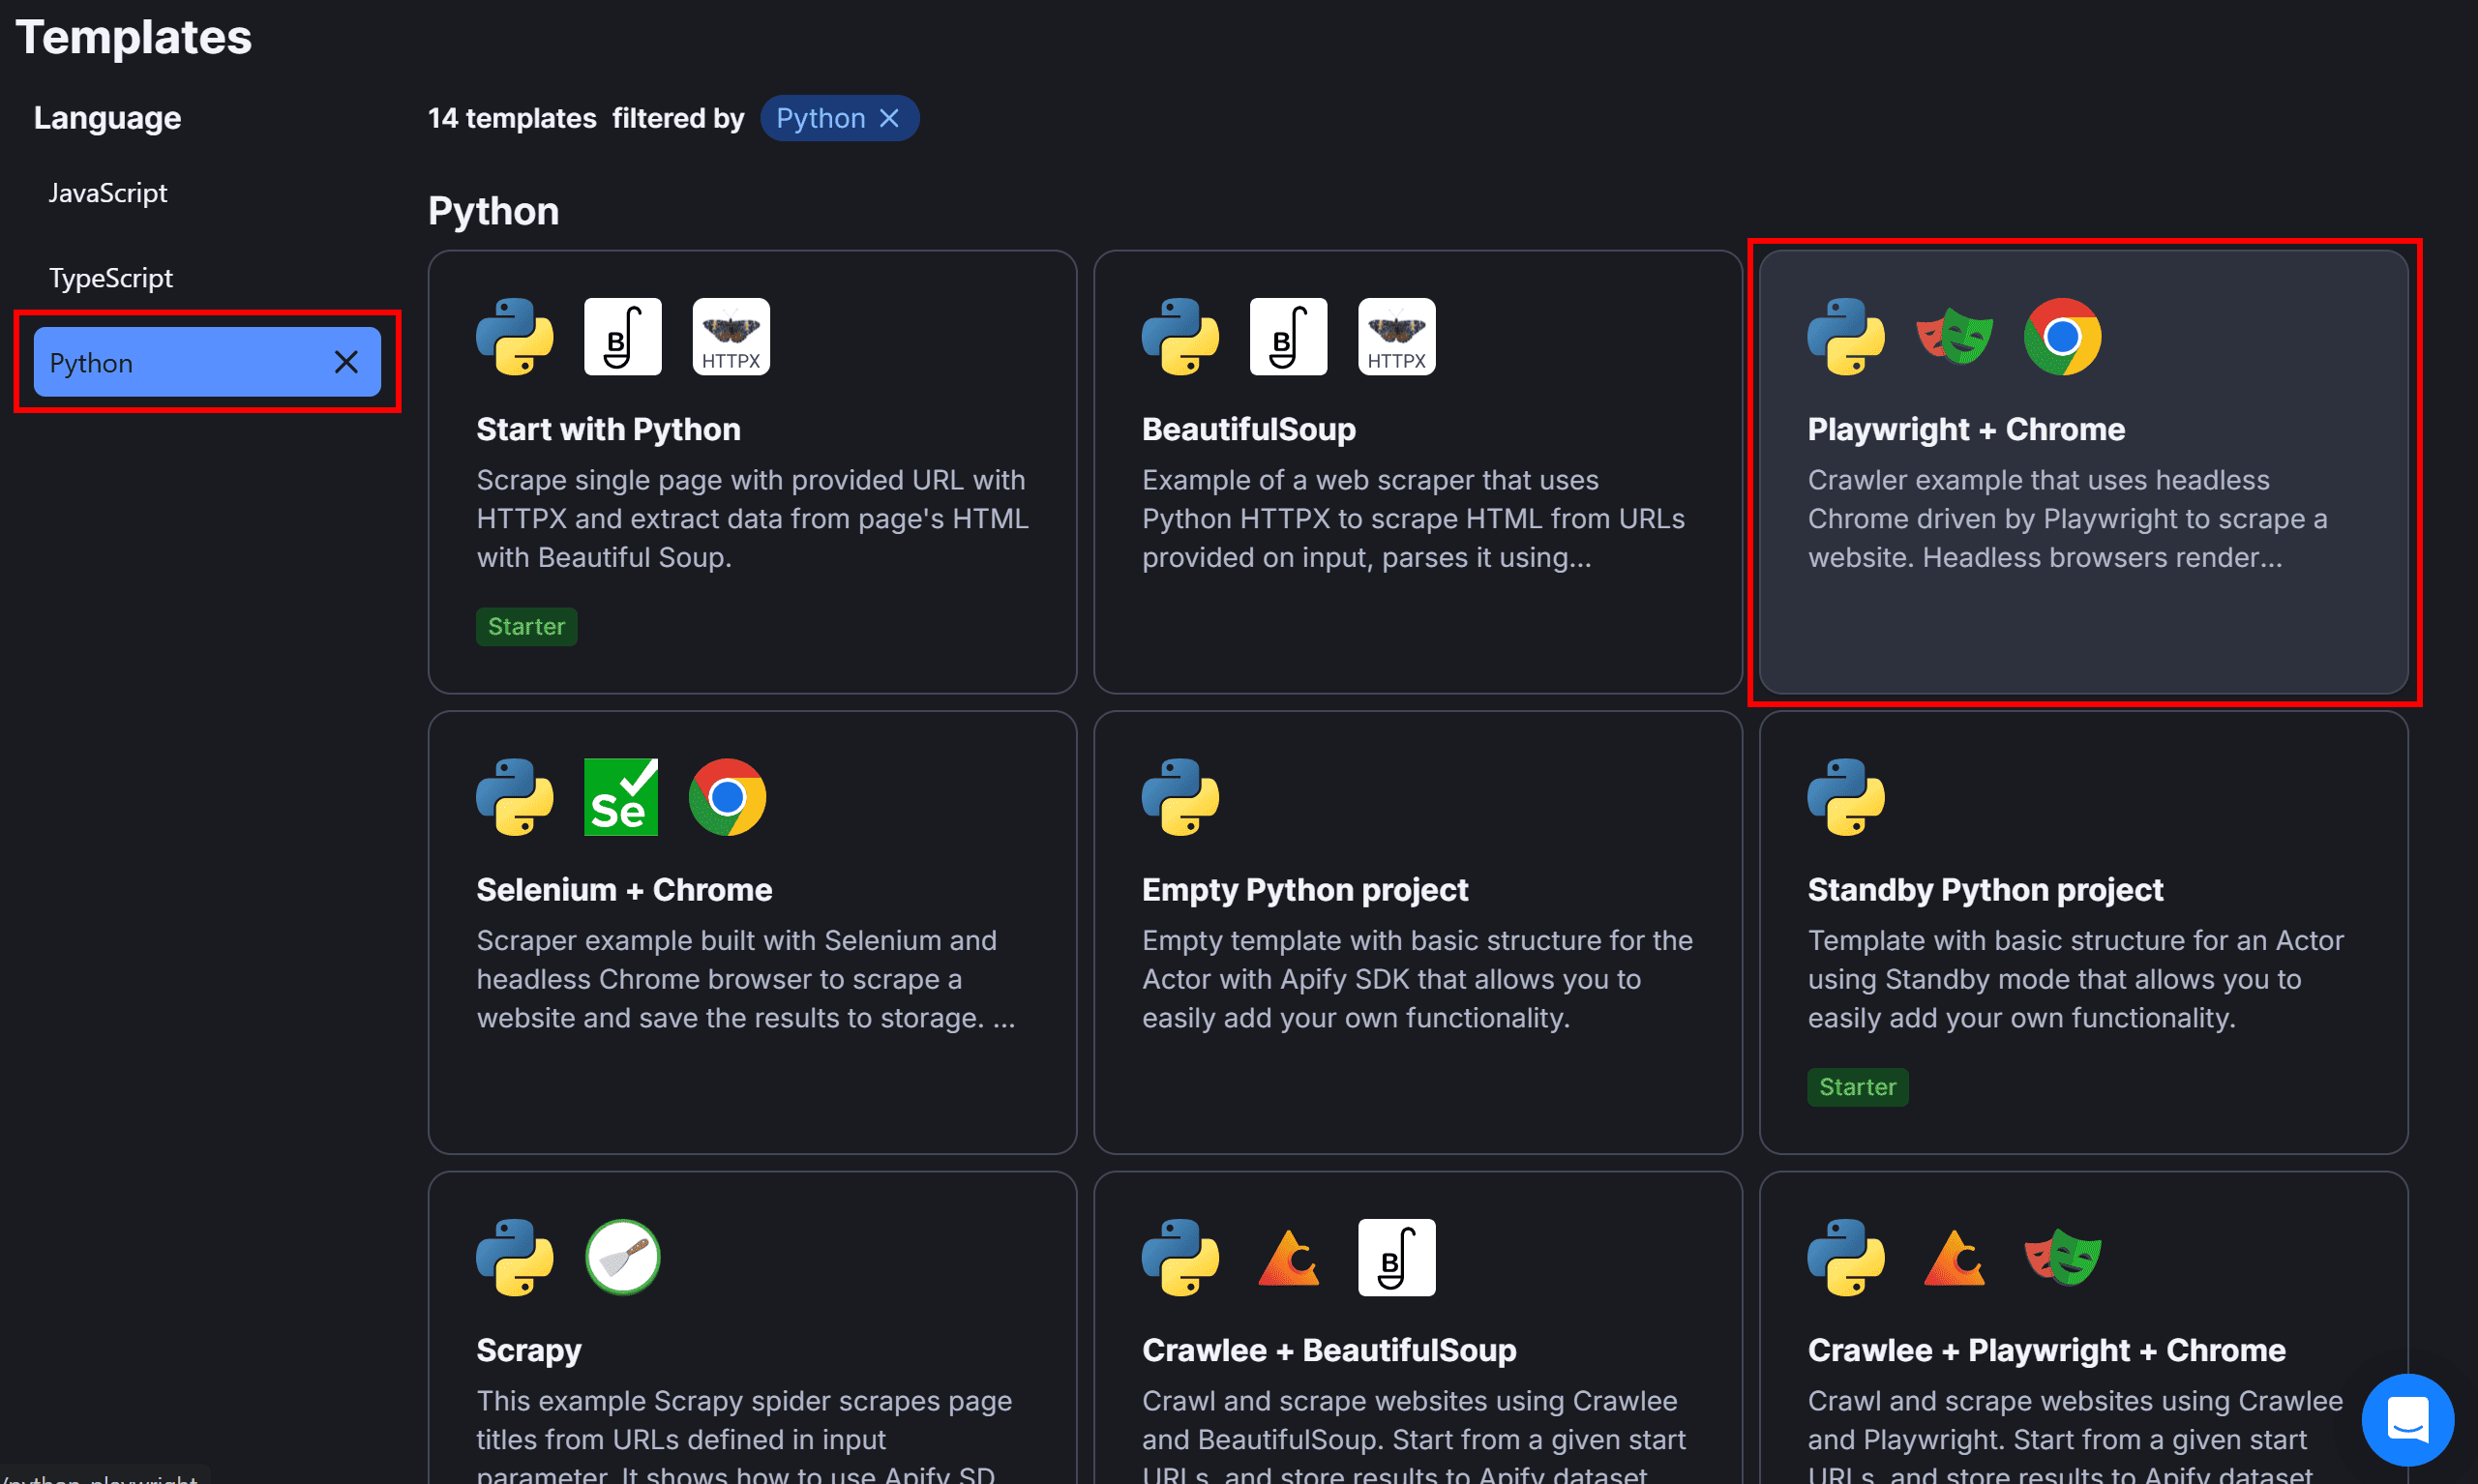Image resolution: width=2478 pixels, height=1484 pixels.
Task: Click the Selenium icon on Selenium + Chrome card
Action: pos(620,796)
